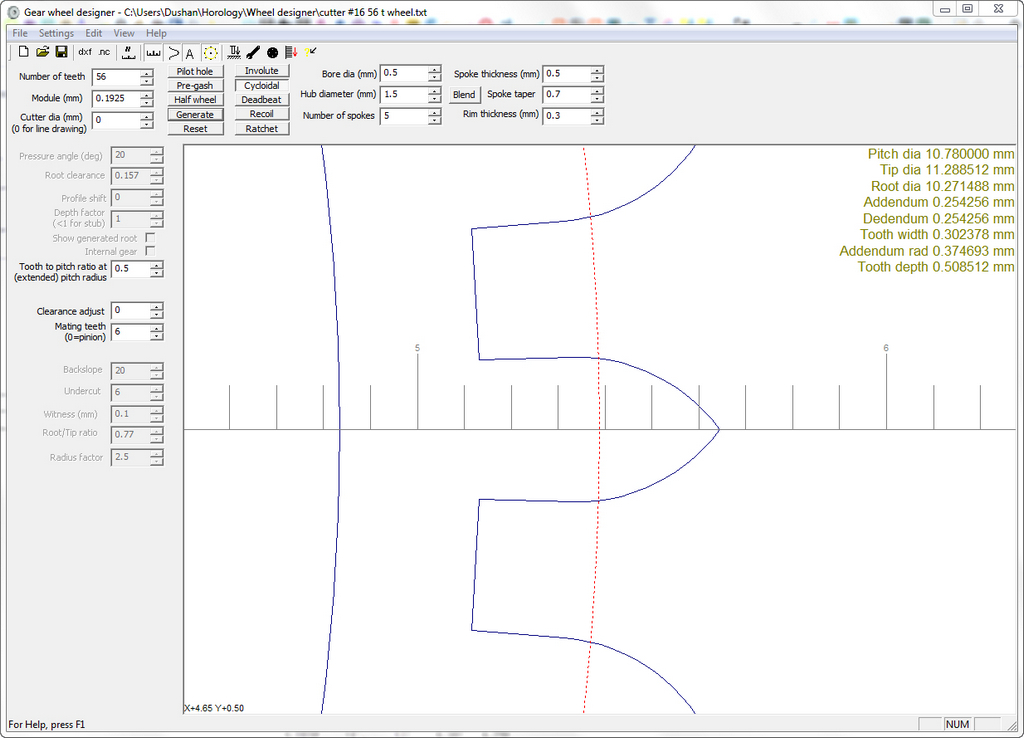Screen dimensions: 1024x738
Task: Select the Cycloidal tooth profile button
Action: [262, 86]
